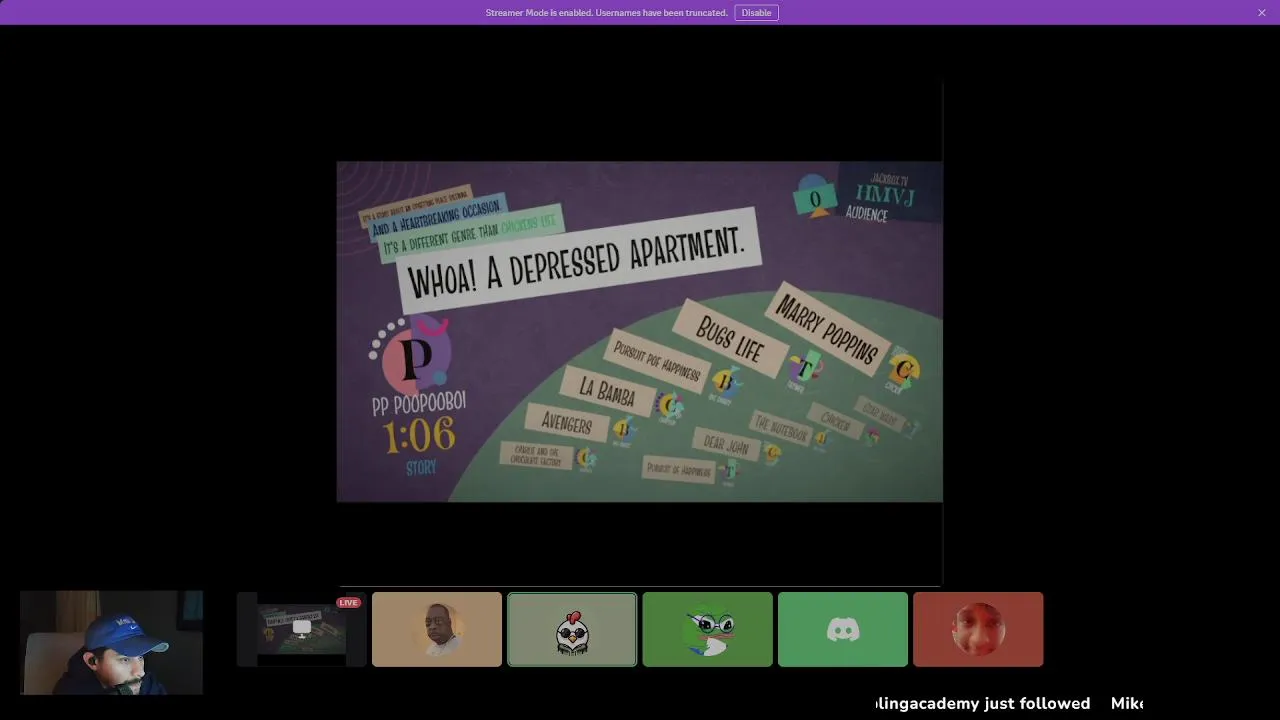The image size is (1280, 720).
Task: Click the "Bugs Life" answer card
Action: pos(730,339)
